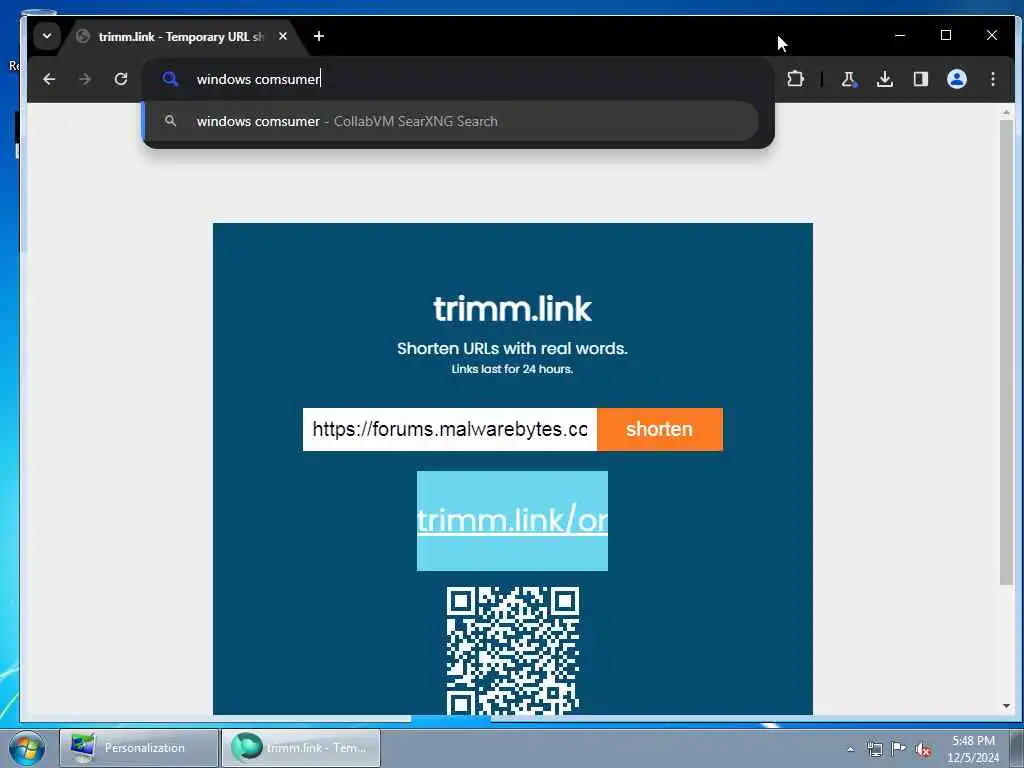Click 'Links last for 24 hours.' text

point(513,369)
